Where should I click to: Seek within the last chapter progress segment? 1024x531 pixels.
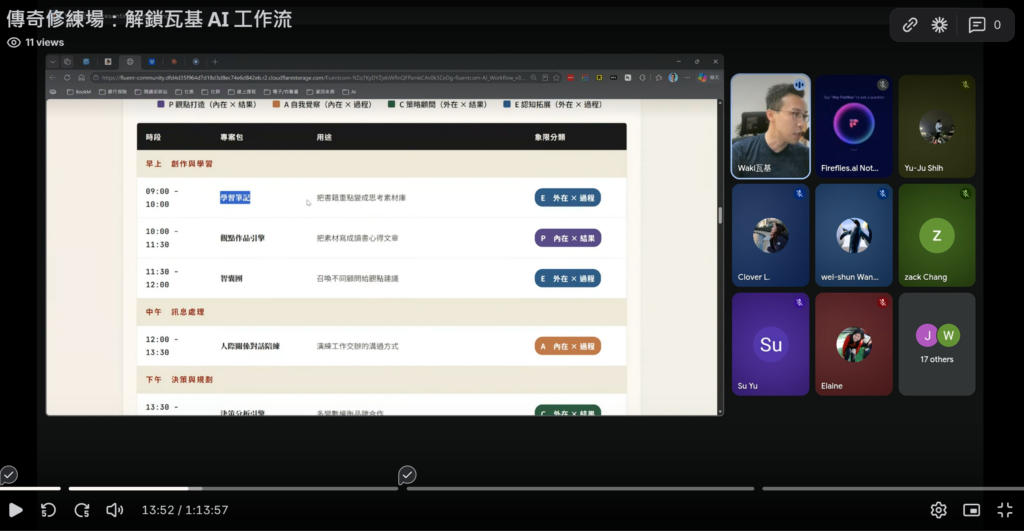point(893,488)
